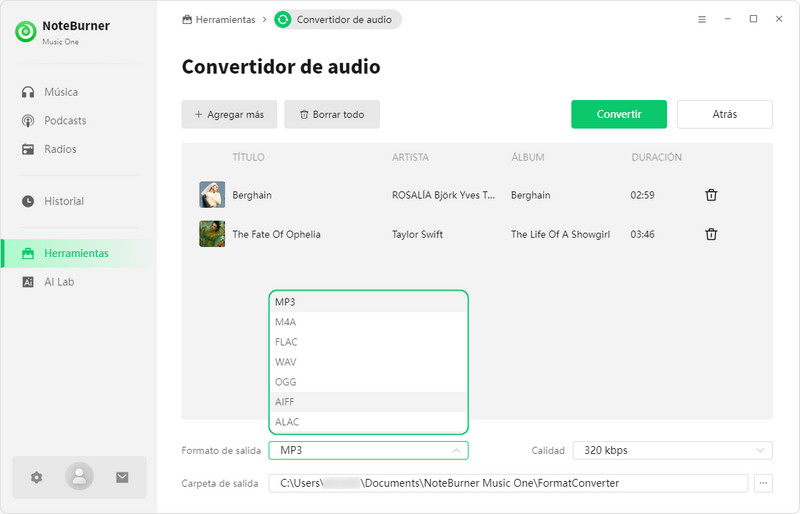Go back to the Herramientas breadcrumb

pos(219,19)
